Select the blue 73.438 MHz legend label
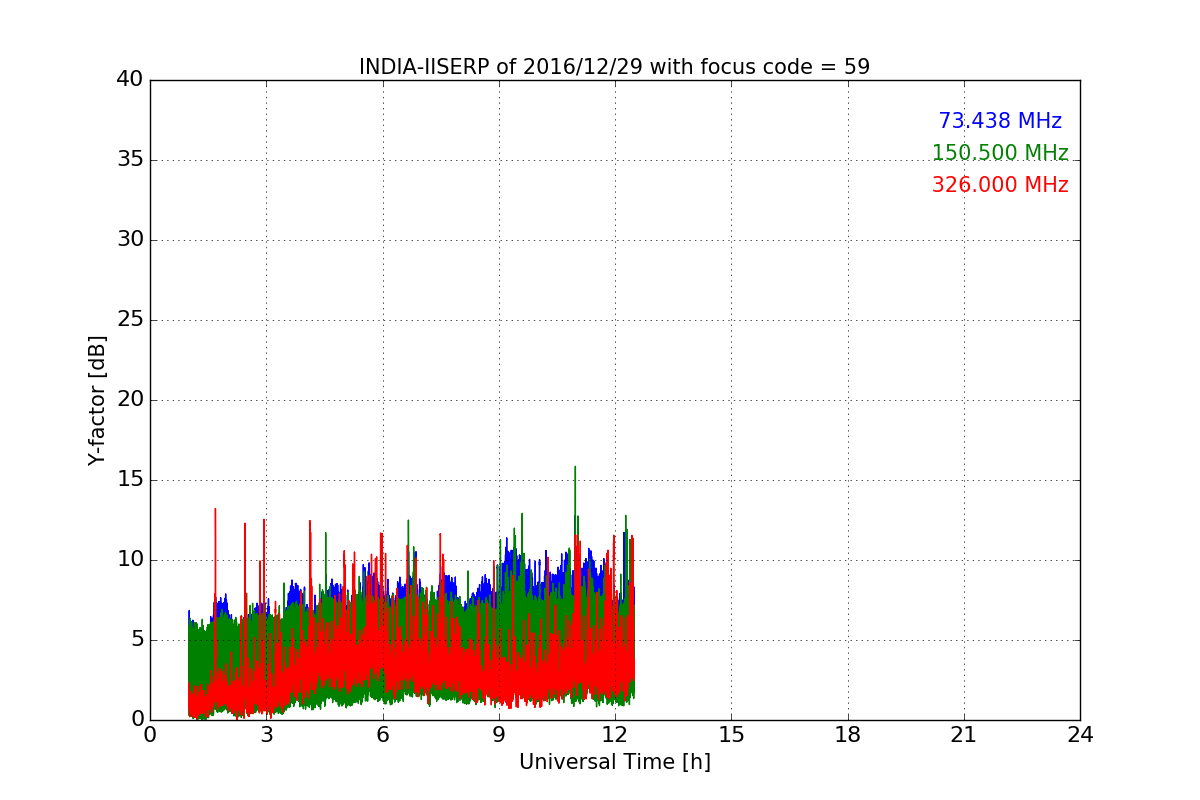This screenshot has height=800, width=1200. (x=999, y=121)
